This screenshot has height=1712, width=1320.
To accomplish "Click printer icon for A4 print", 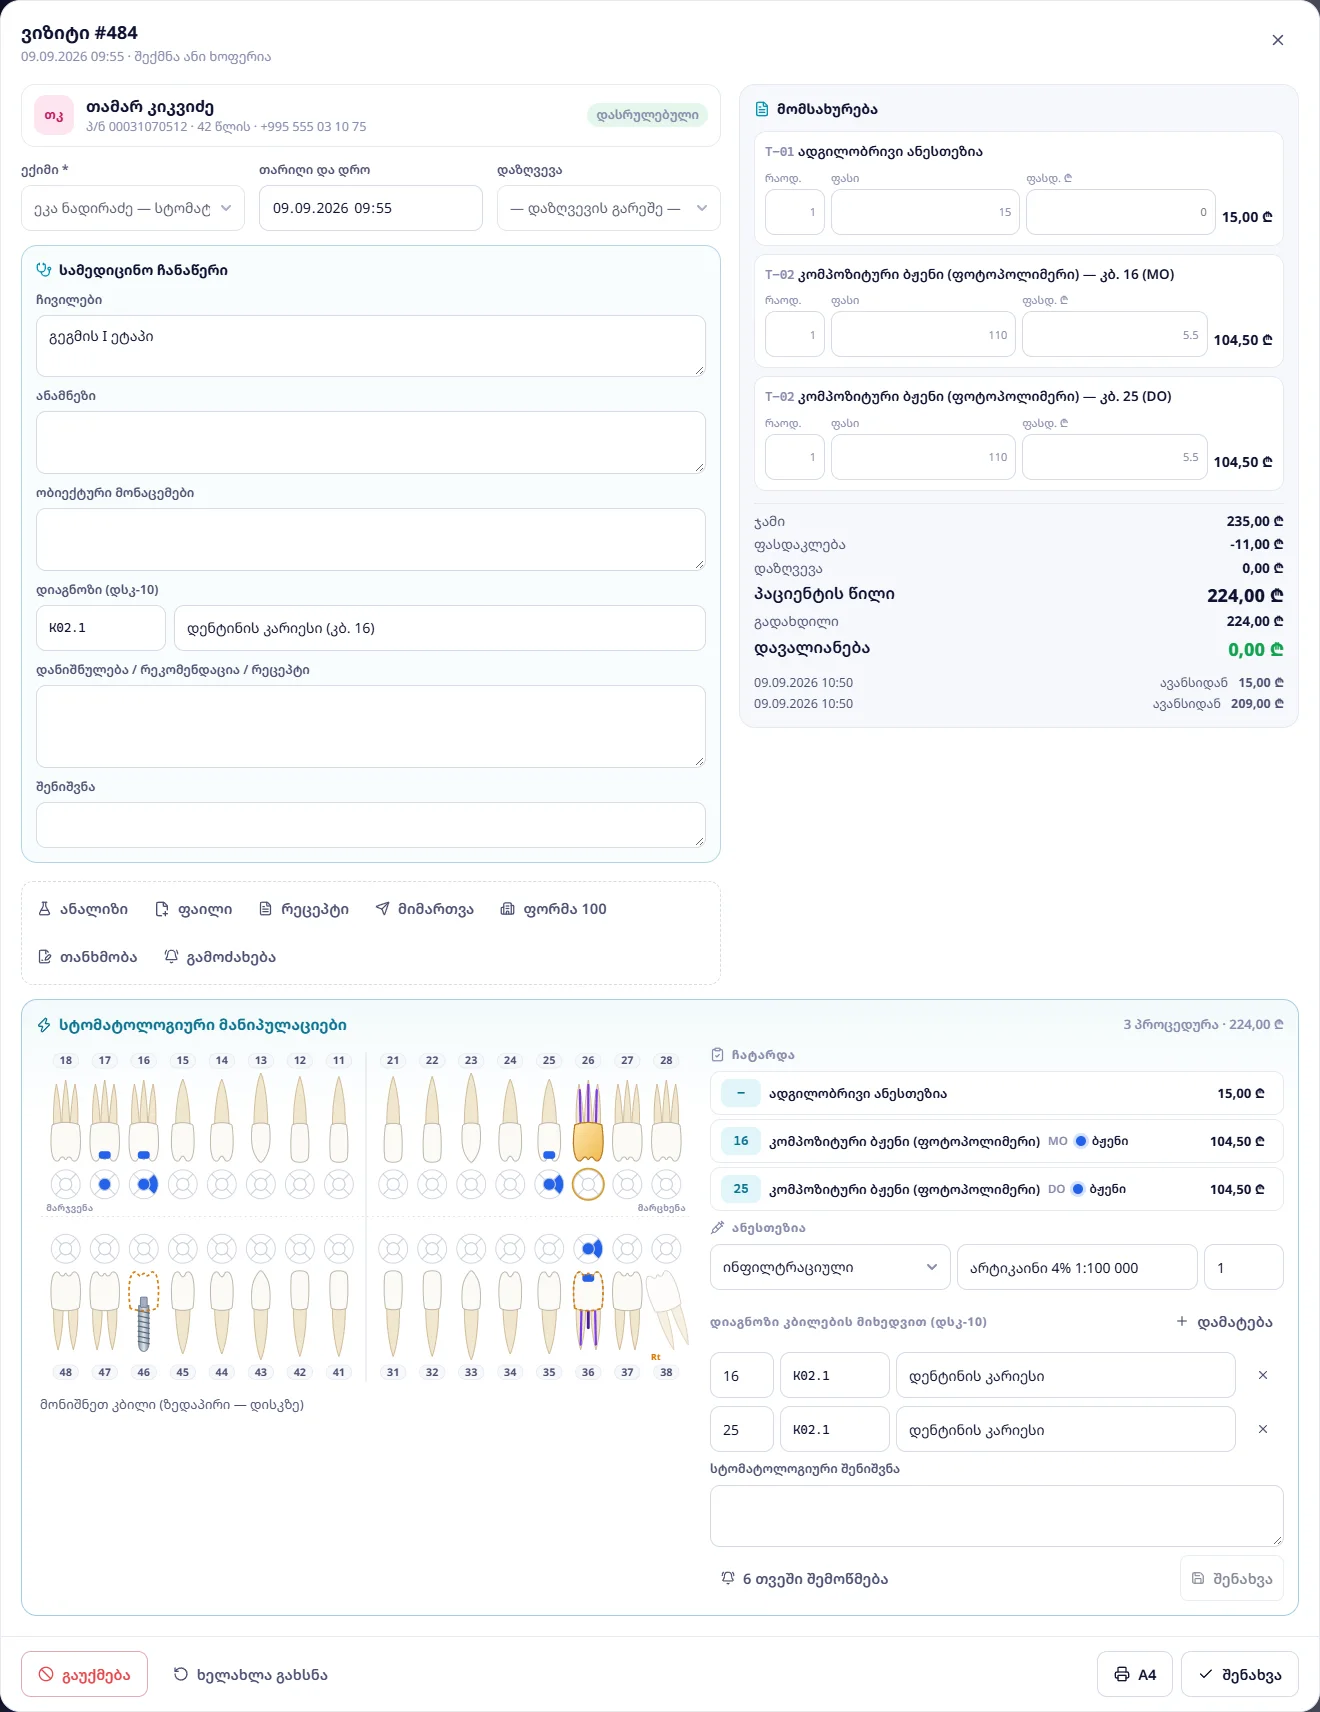I will click(x=1122, y=1675).
